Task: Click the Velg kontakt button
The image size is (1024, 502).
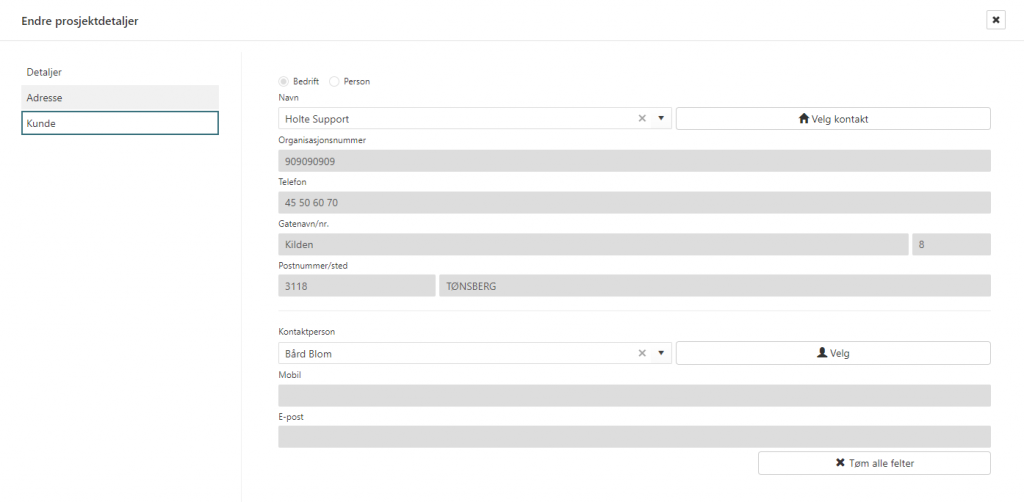Action: coord(833,119)
